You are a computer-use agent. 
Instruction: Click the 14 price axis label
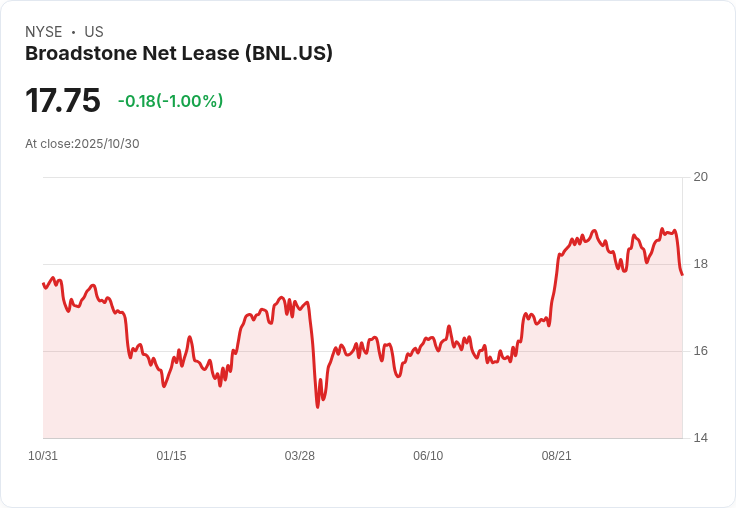[x=700, y=438]
